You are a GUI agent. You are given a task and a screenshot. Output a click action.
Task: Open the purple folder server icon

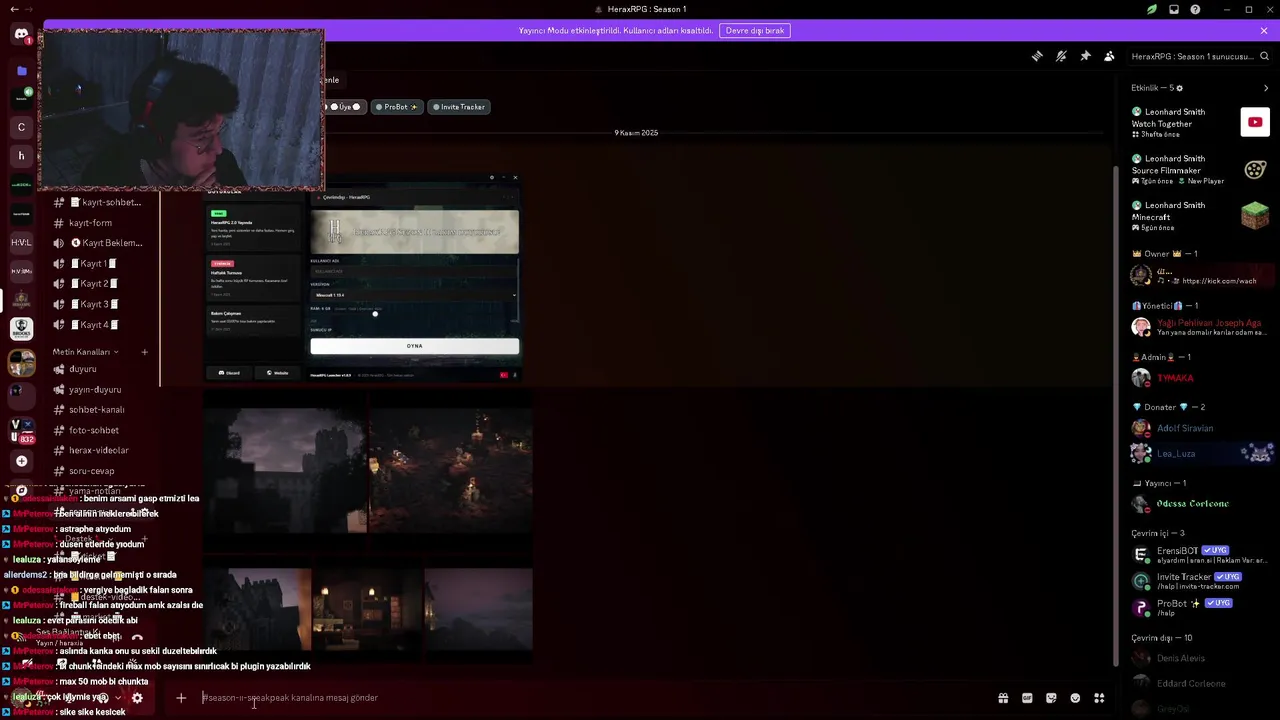(x=21, y=71)
